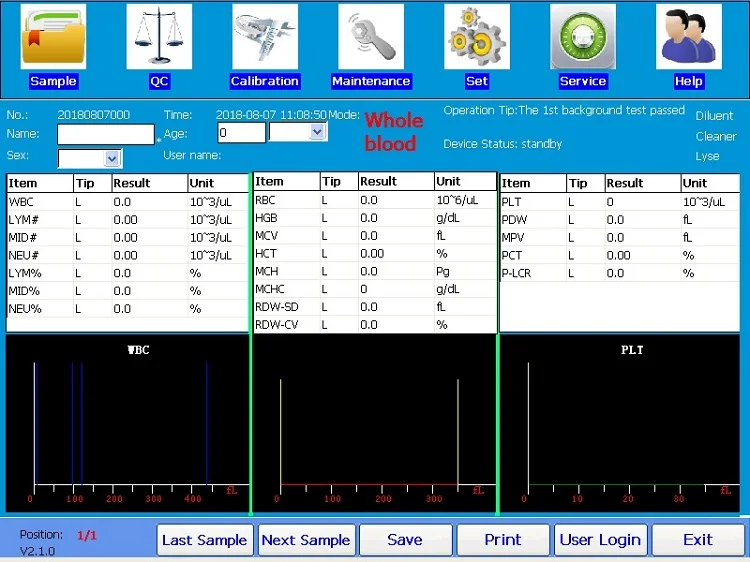Click the WBC histogram chart
This screenshot has width=750, height=562.
click(x=127, y=424)
